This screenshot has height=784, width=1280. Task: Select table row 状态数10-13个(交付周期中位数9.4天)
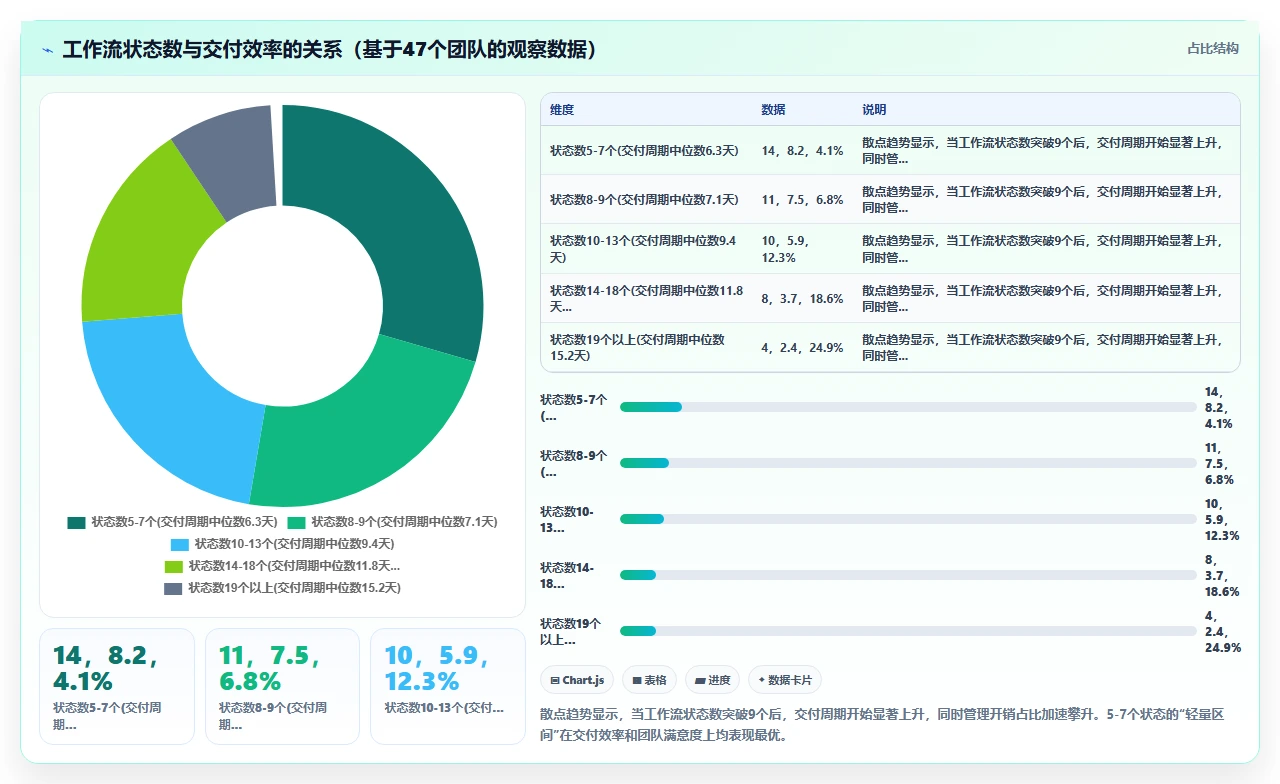tap(890, 249)
